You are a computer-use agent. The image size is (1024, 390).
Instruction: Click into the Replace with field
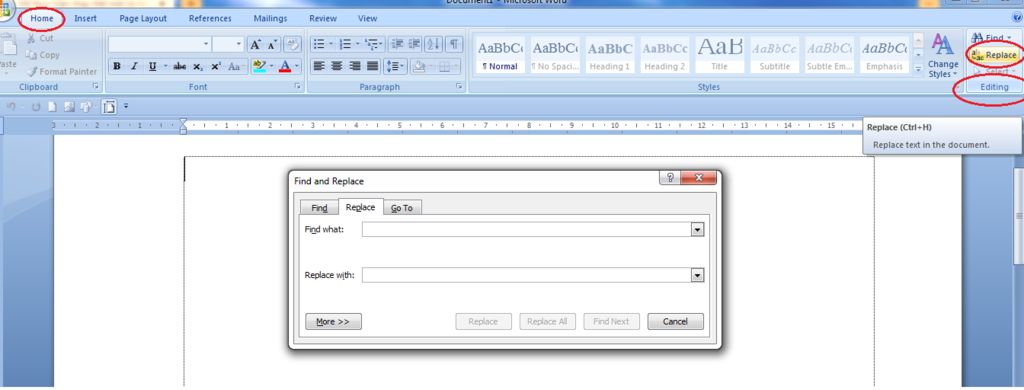pyautogui.click(x=527, y=276)
